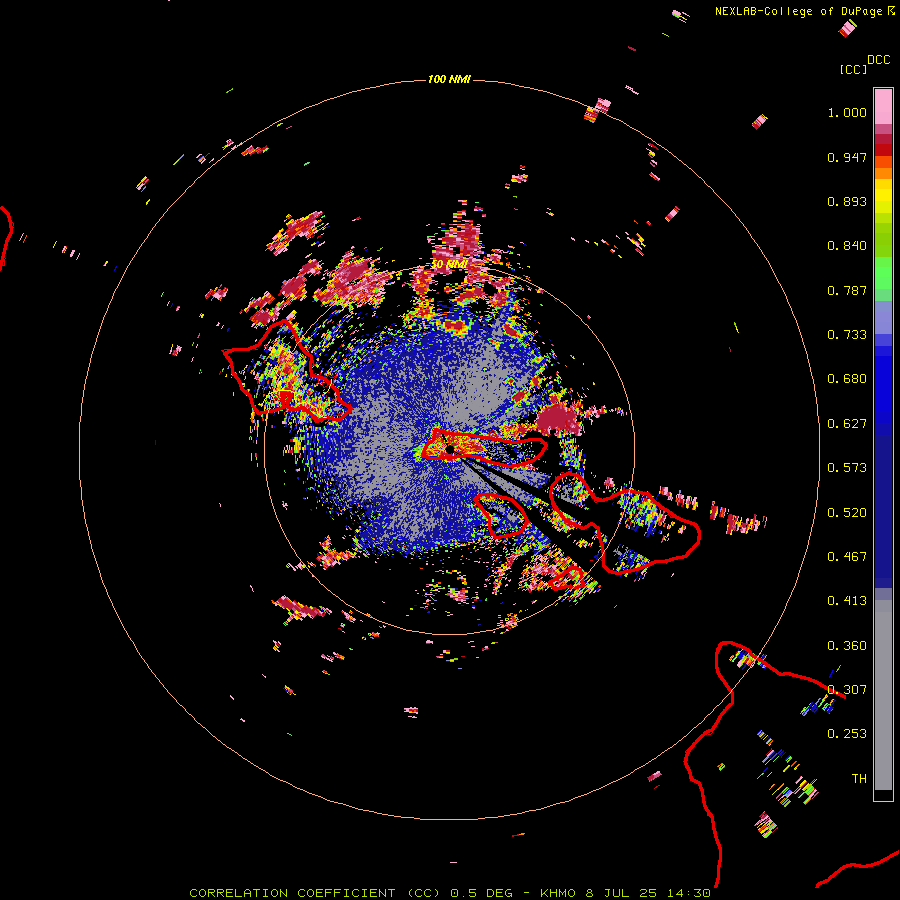Pick the green color bar segment beside 0.840

883,239
